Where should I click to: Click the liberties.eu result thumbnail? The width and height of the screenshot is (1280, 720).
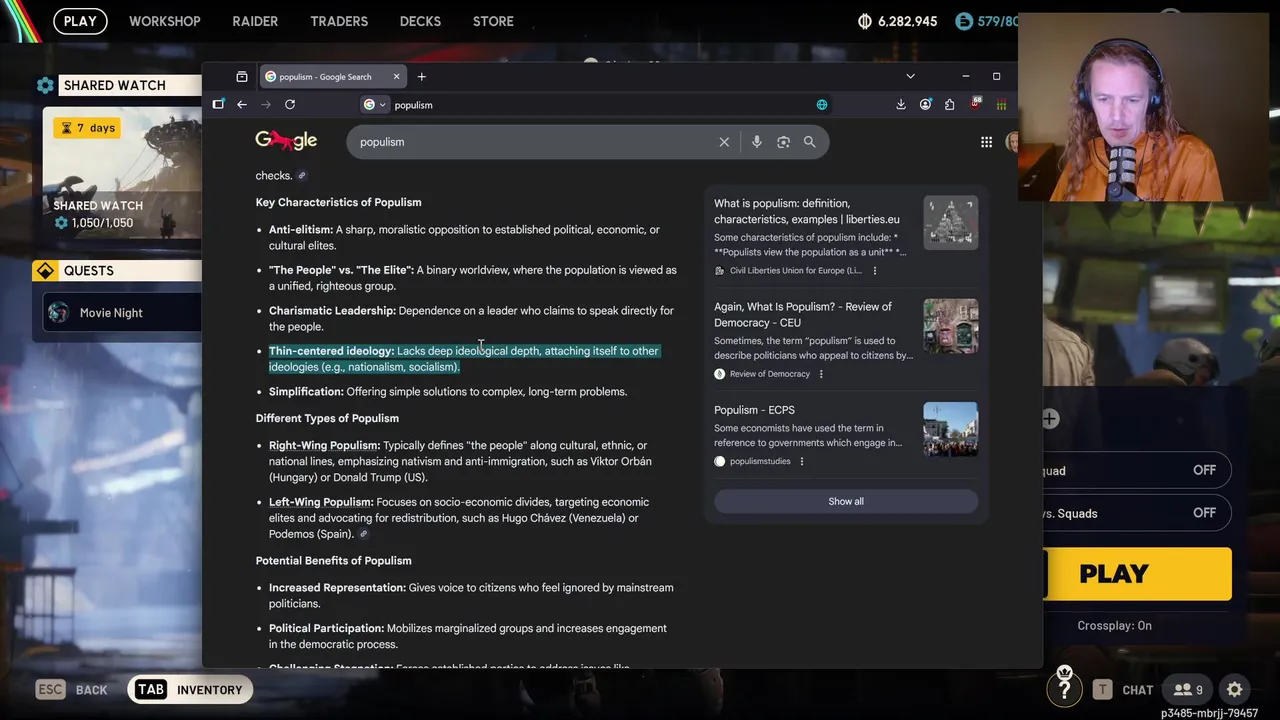pos(951,222)
